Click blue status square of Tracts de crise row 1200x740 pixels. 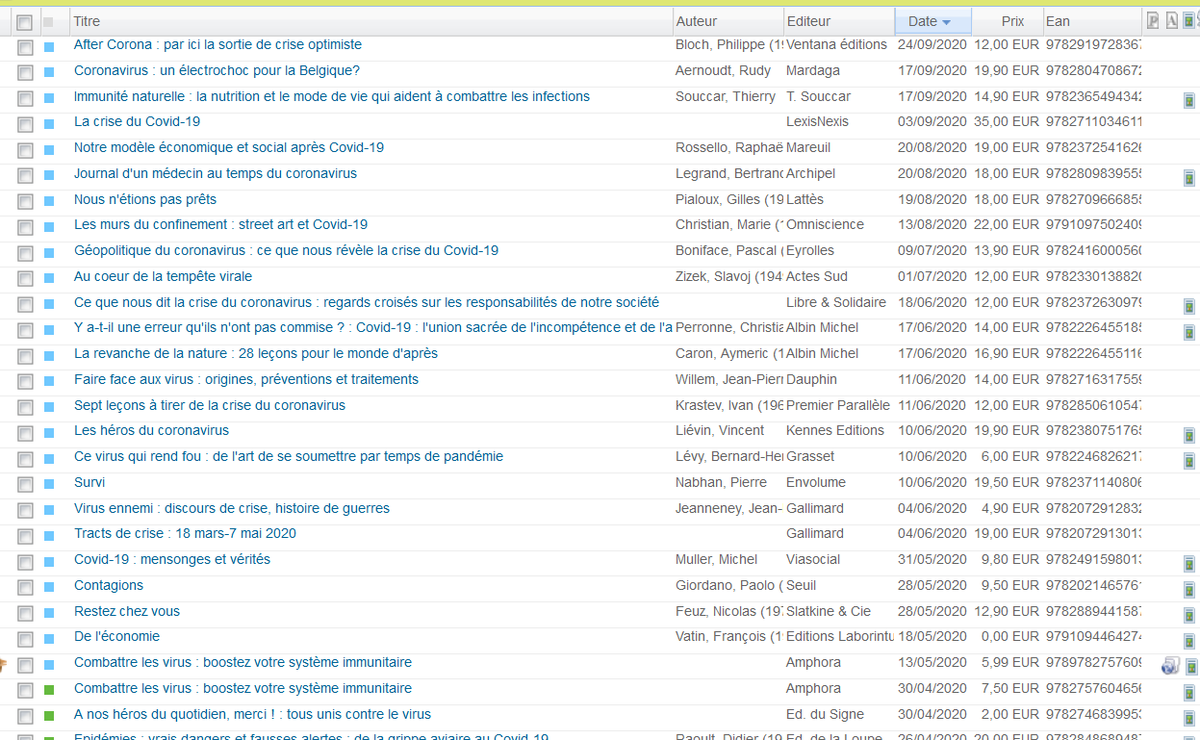click(x=49, y=536)
